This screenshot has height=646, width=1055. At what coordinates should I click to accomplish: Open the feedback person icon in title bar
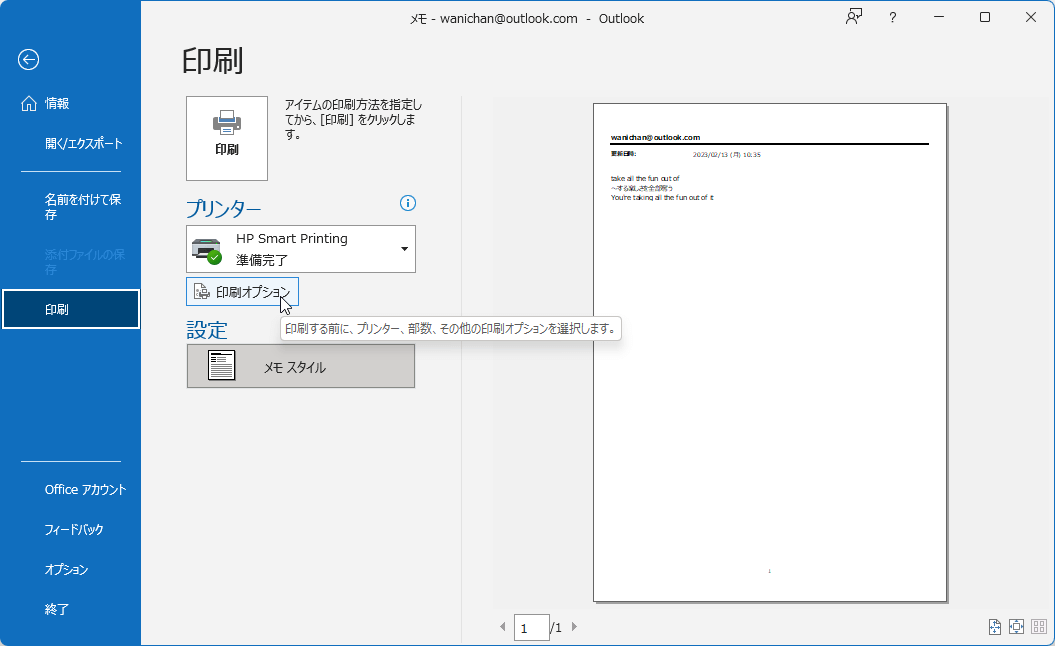(x=854, y=17)
